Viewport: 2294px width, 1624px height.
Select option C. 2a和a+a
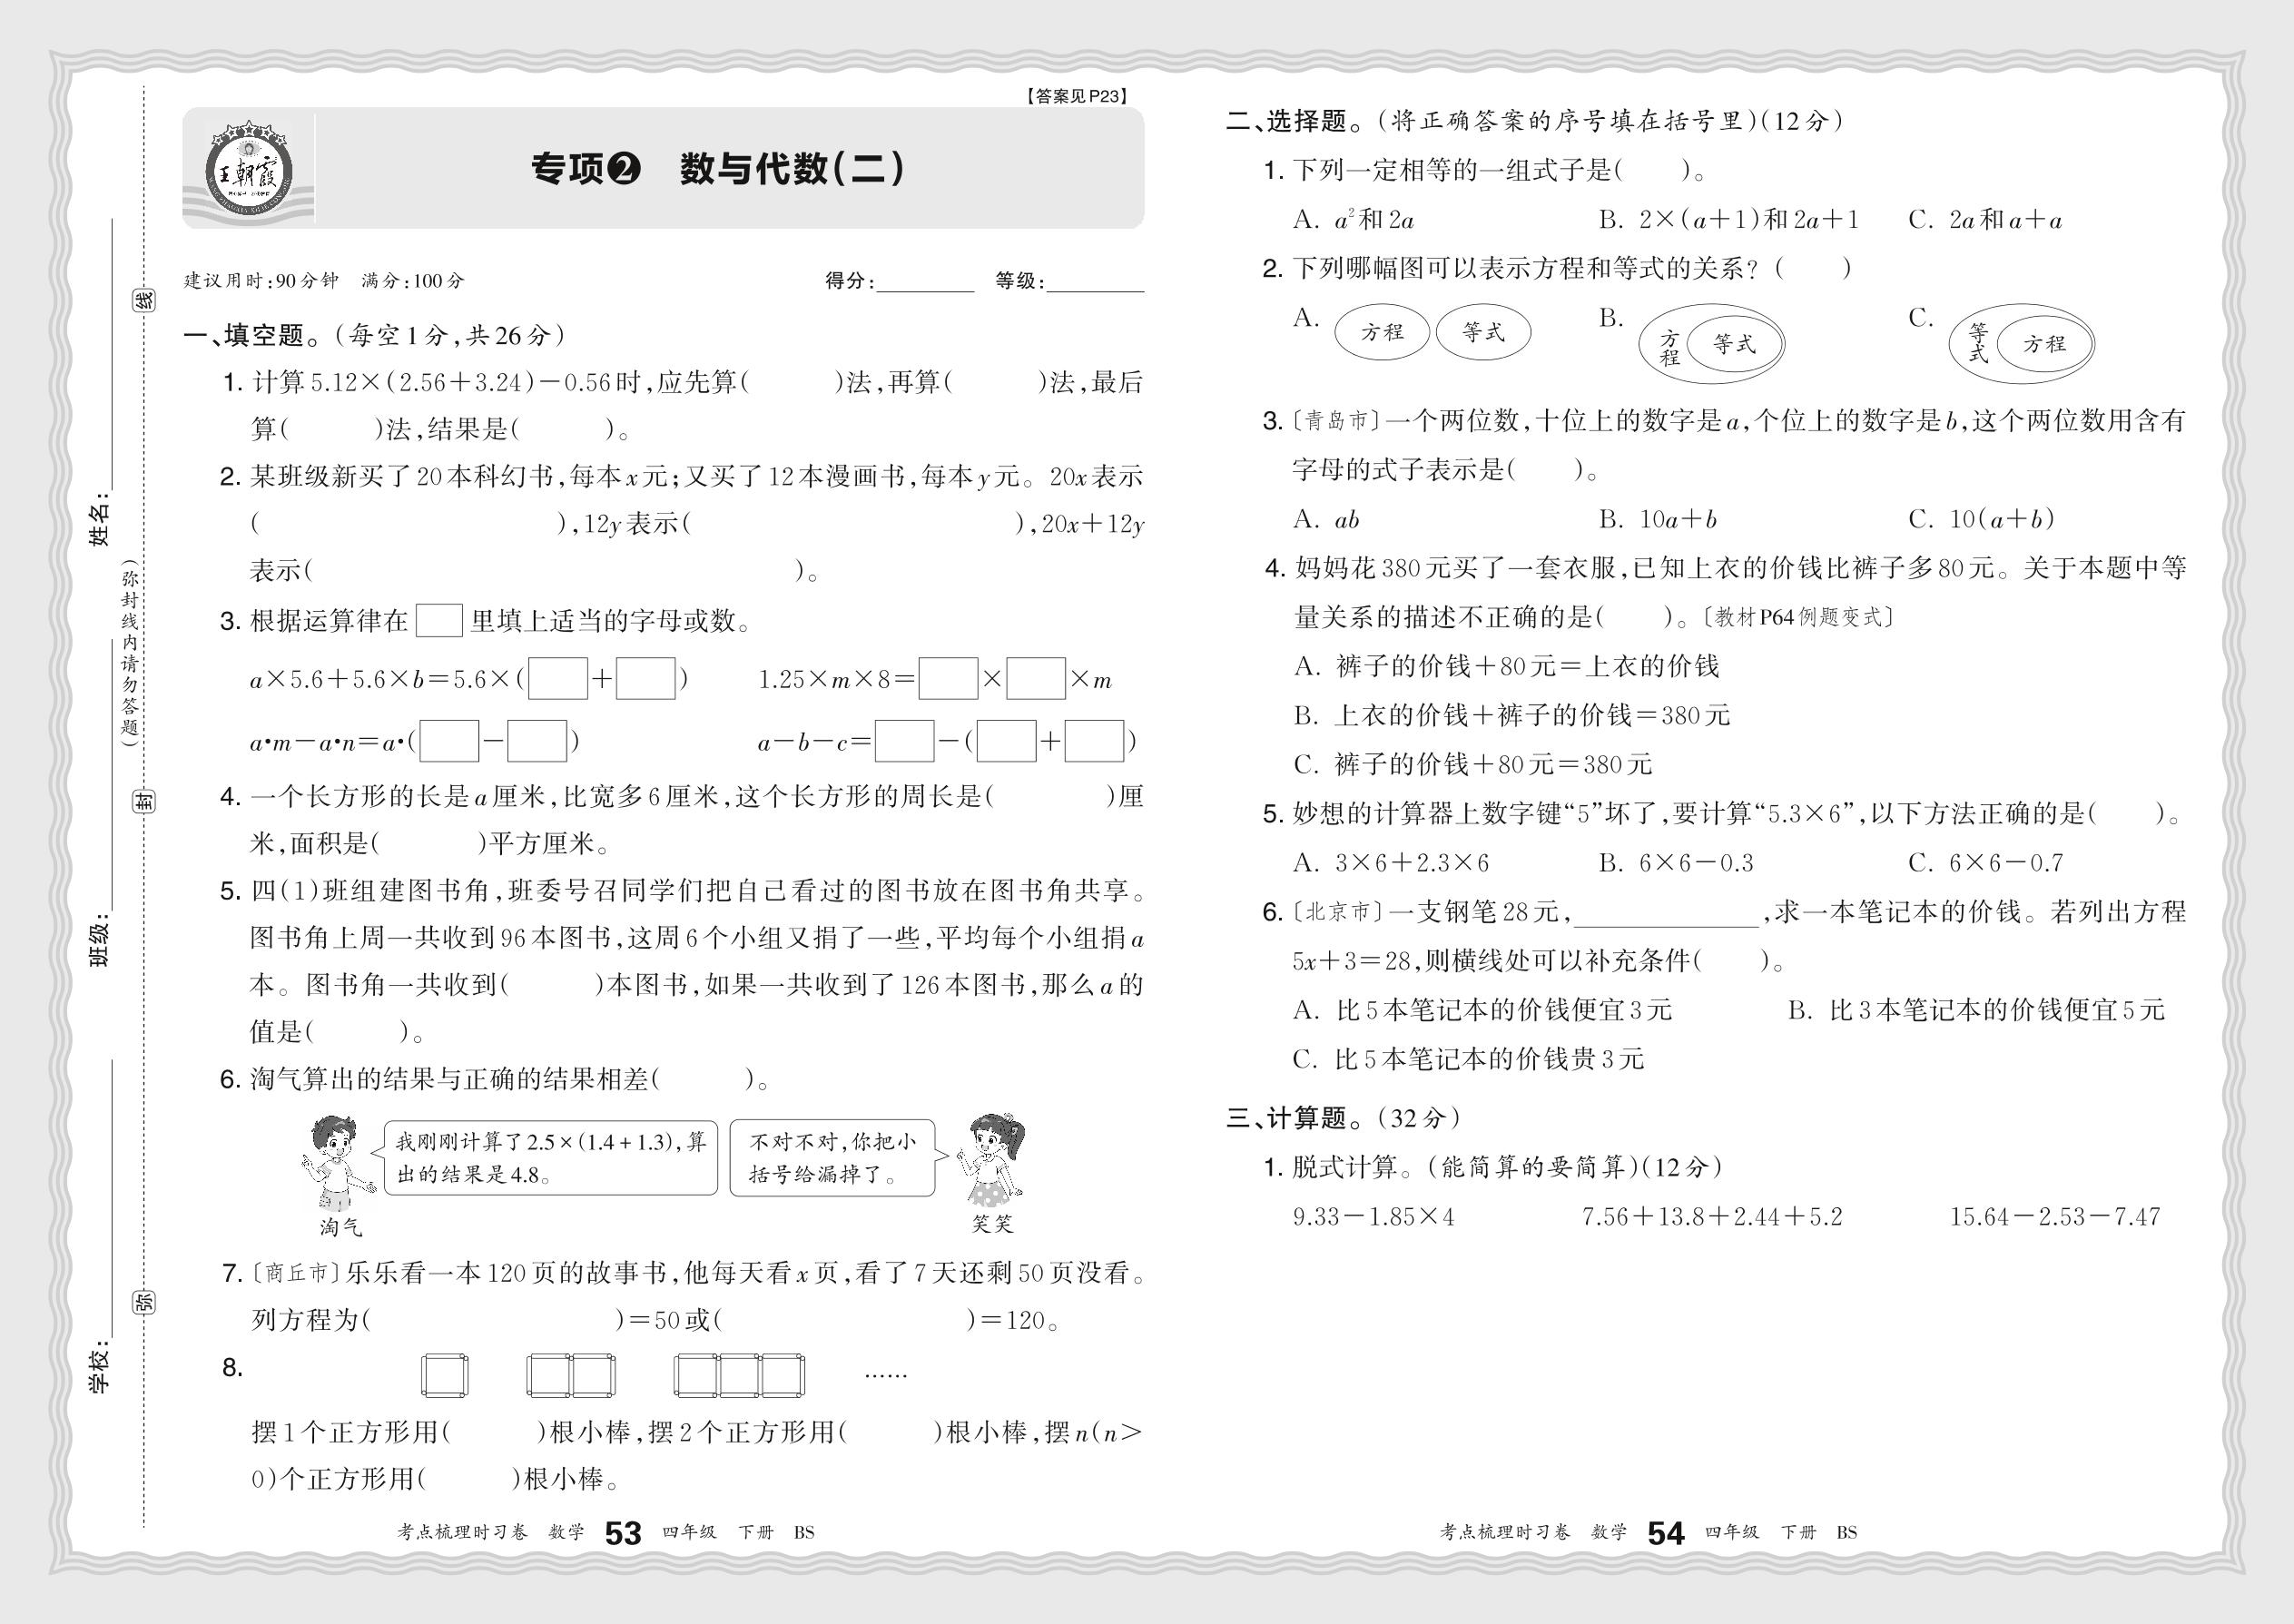[1985, 220]
